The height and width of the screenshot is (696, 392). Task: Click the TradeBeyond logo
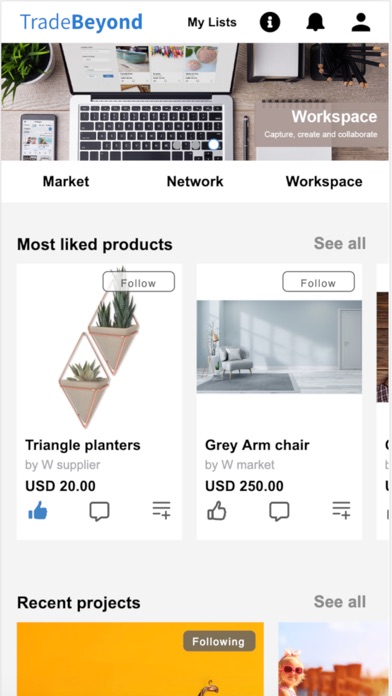point(81,22)
